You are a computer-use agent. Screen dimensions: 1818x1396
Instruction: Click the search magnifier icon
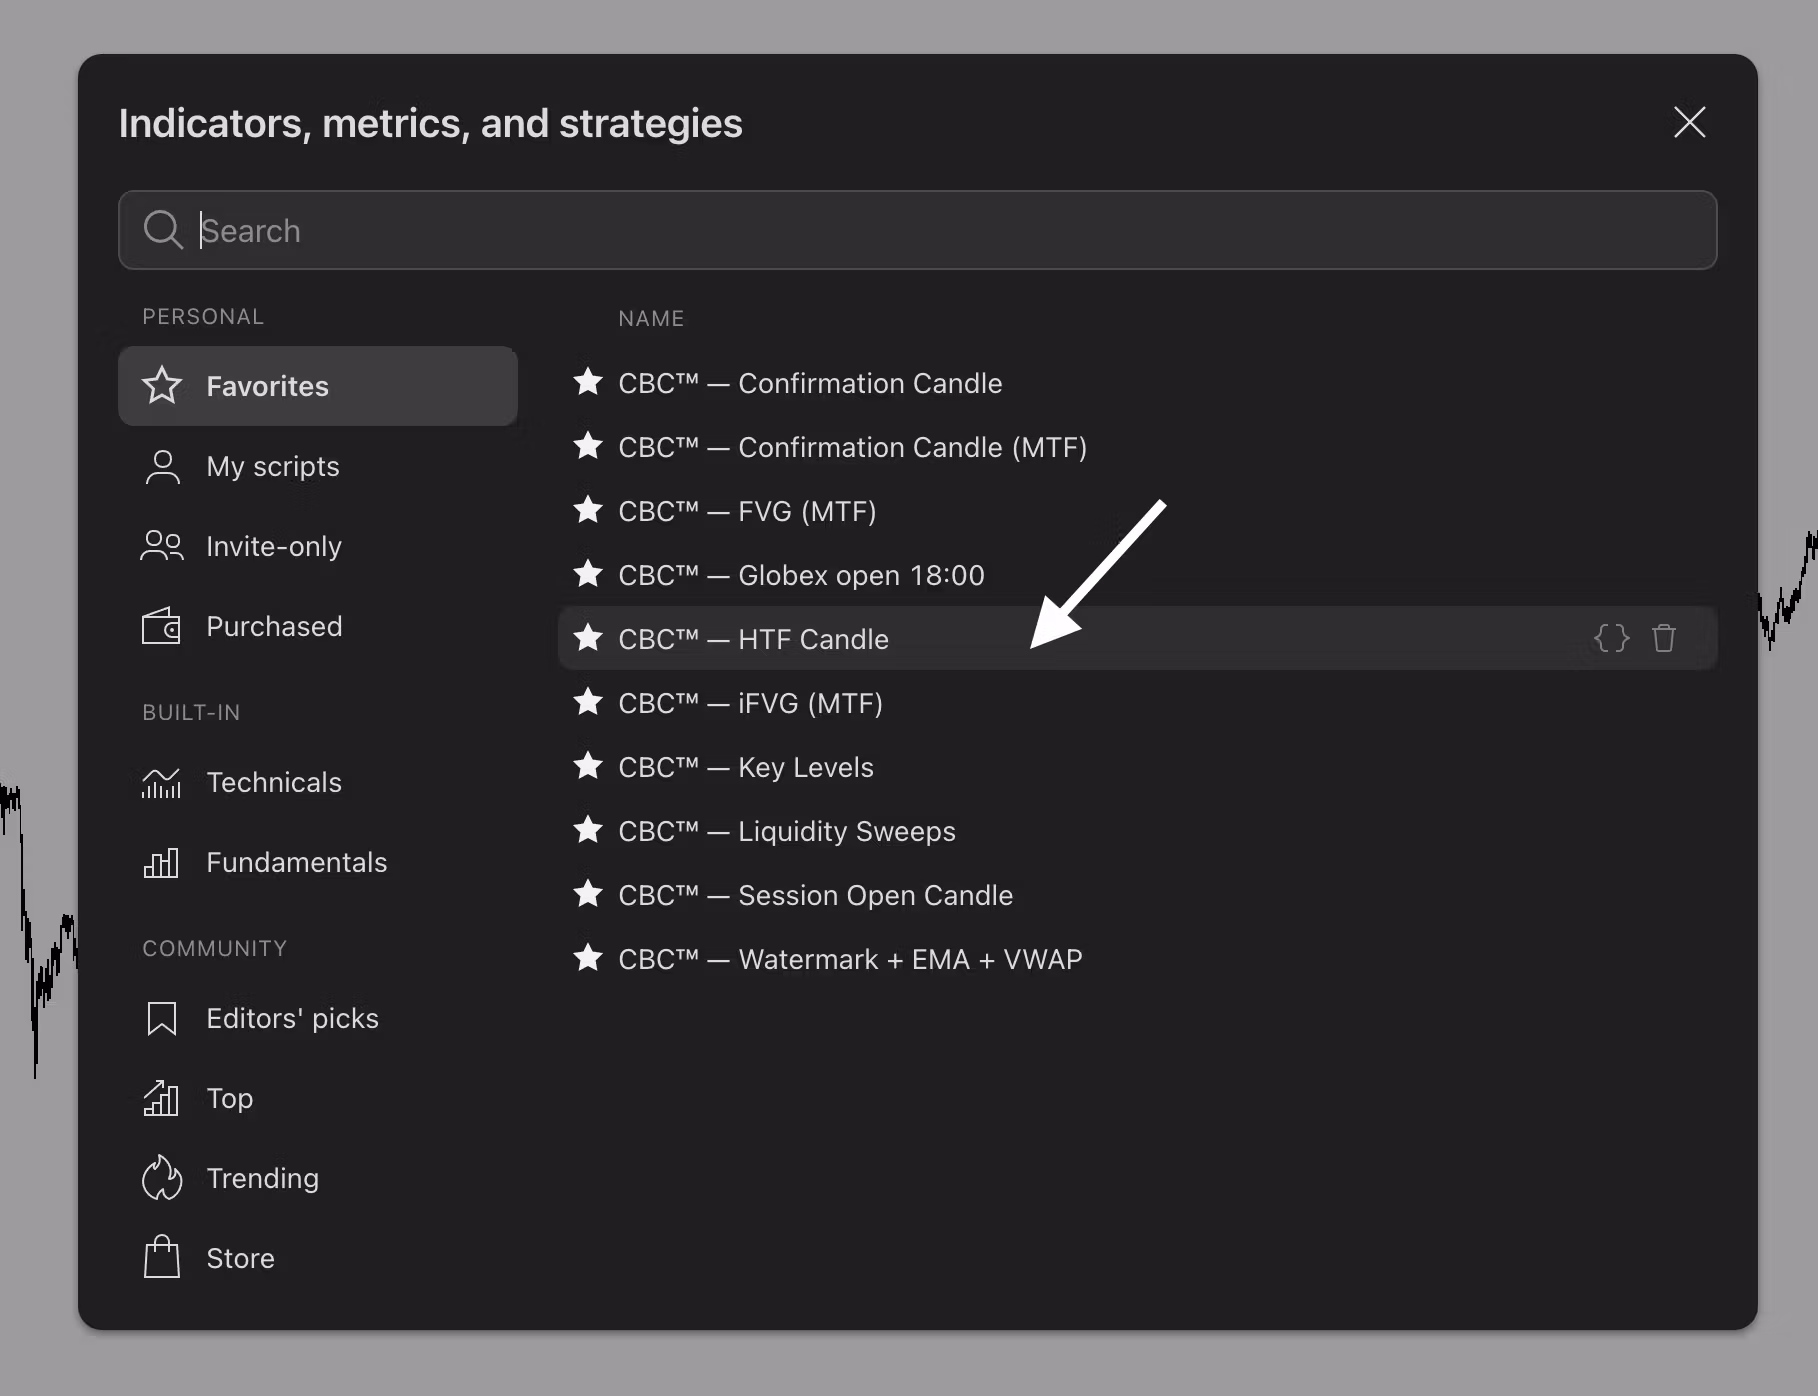coord(162,230)
